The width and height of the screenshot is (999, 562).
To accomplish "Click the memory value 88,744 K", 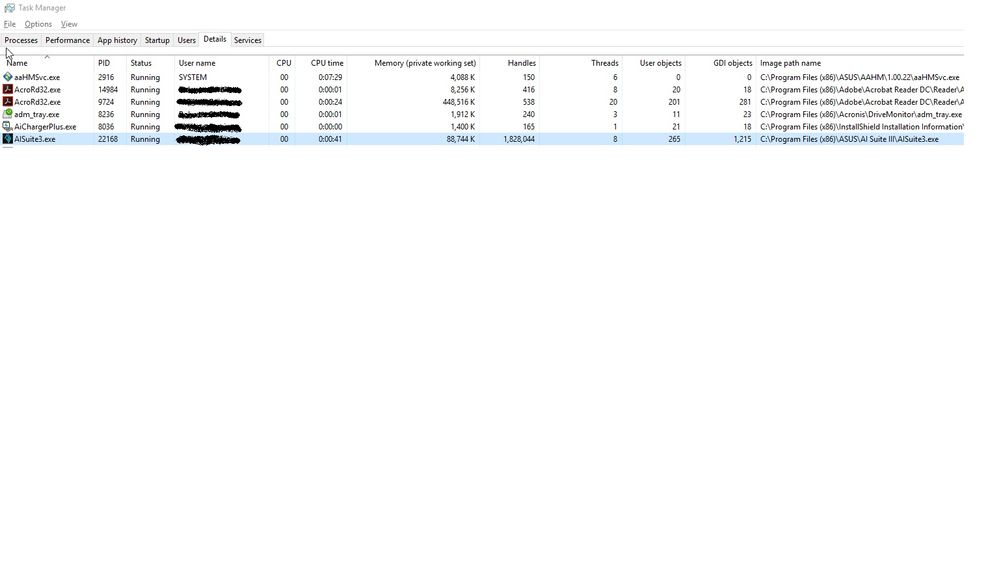I will click(x=461, y=139).
